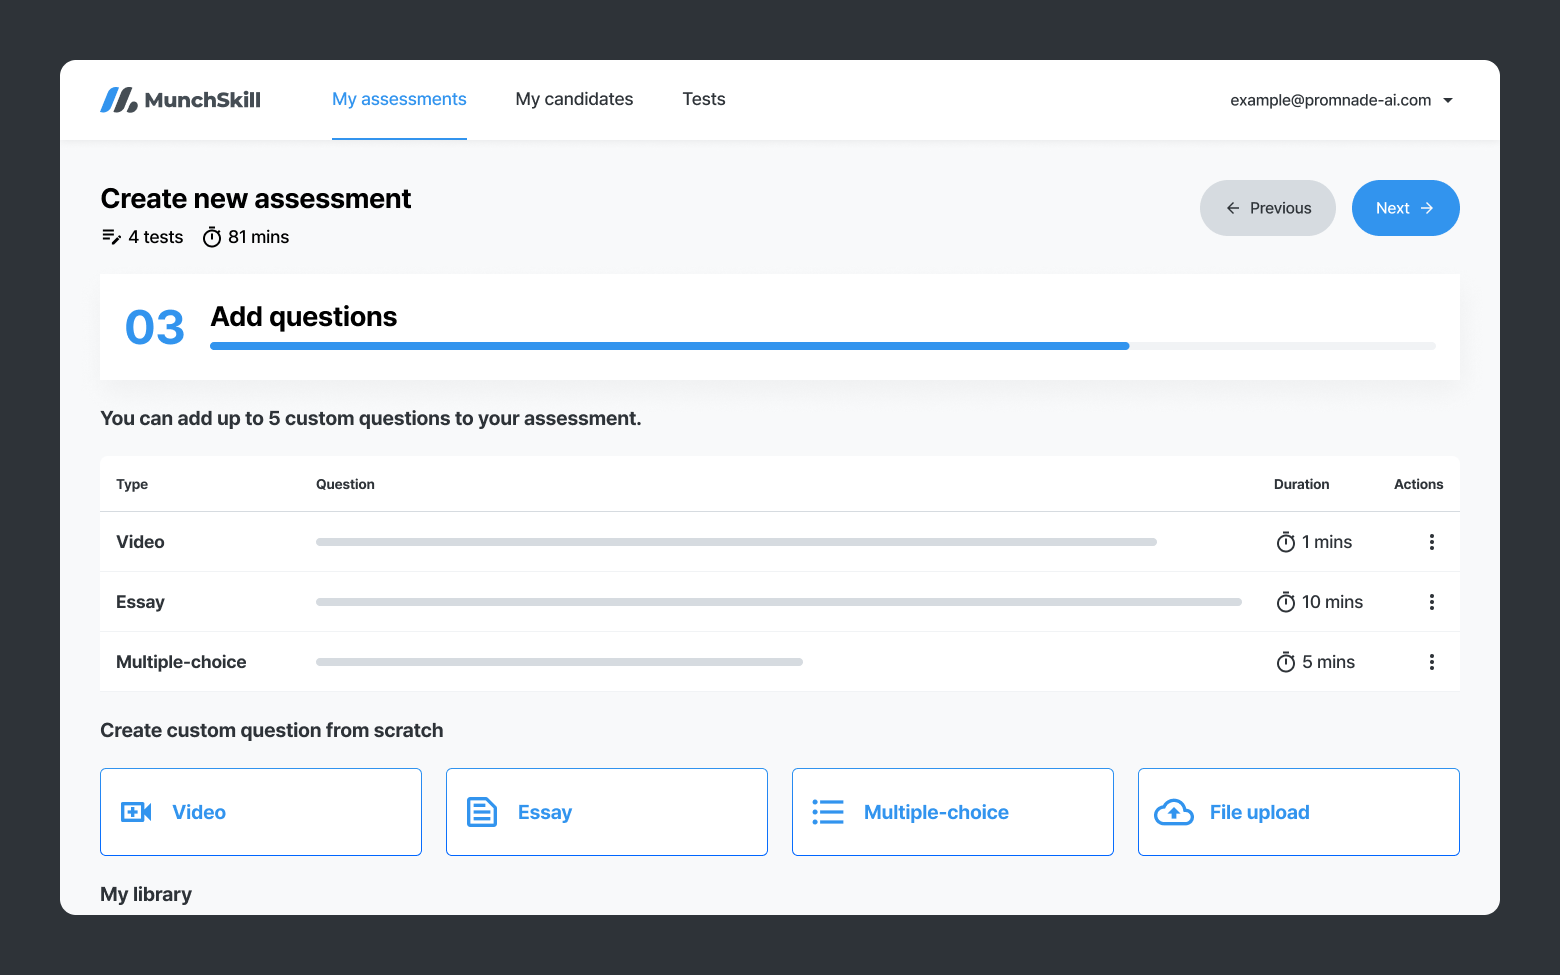Click the Type column header
Image resolution: width=1560 pixels, height=975 pixels.
132,484
